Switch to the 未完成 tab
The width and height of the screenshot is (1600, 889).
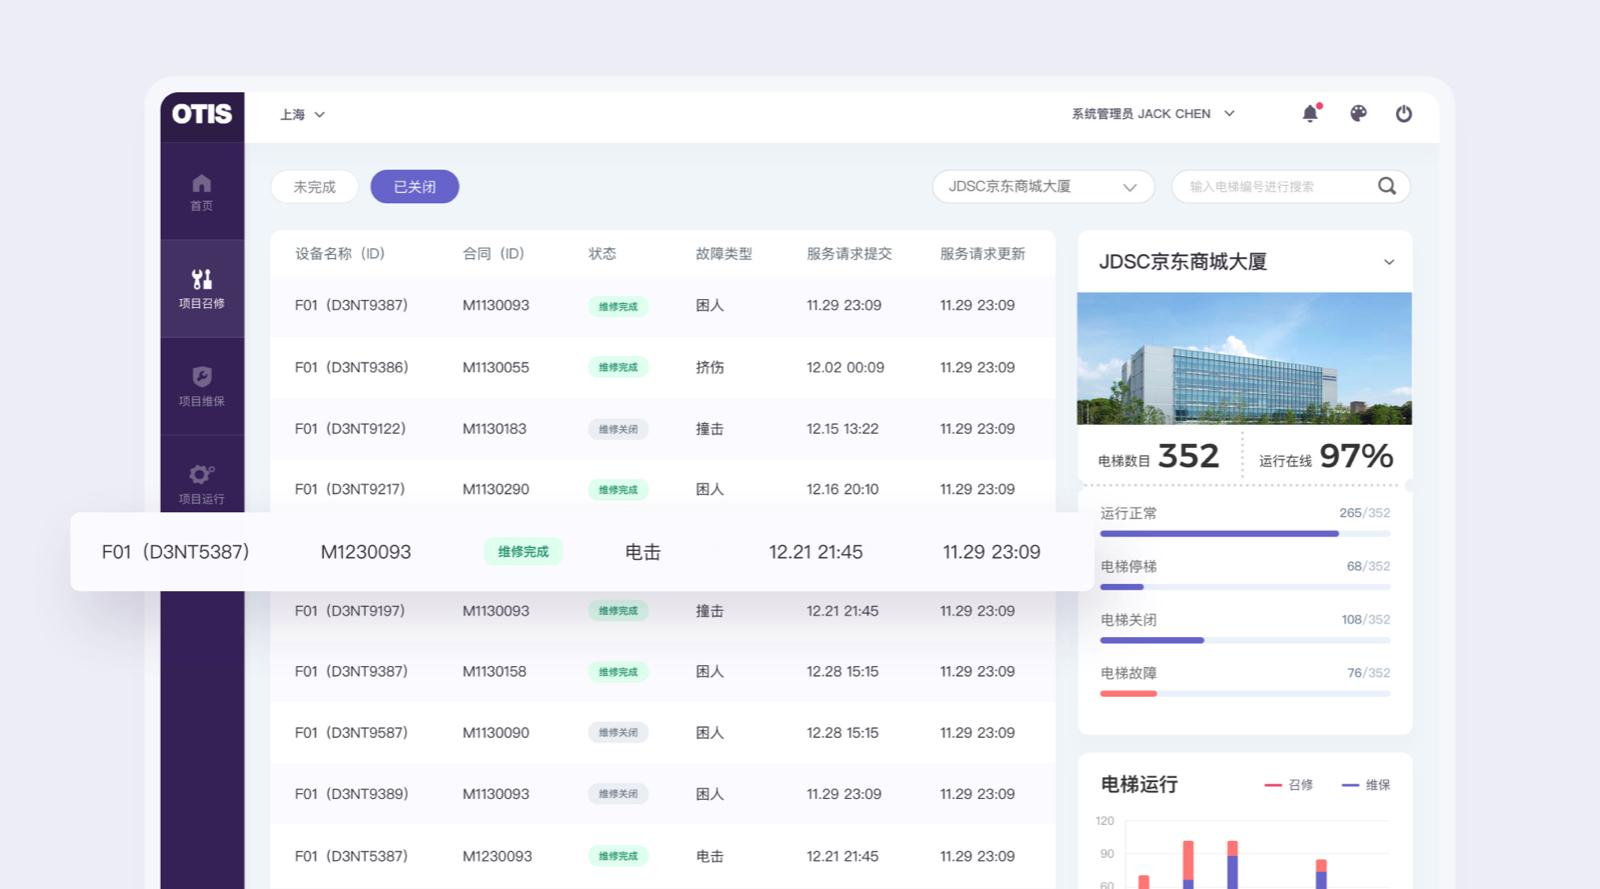(314, 187)
